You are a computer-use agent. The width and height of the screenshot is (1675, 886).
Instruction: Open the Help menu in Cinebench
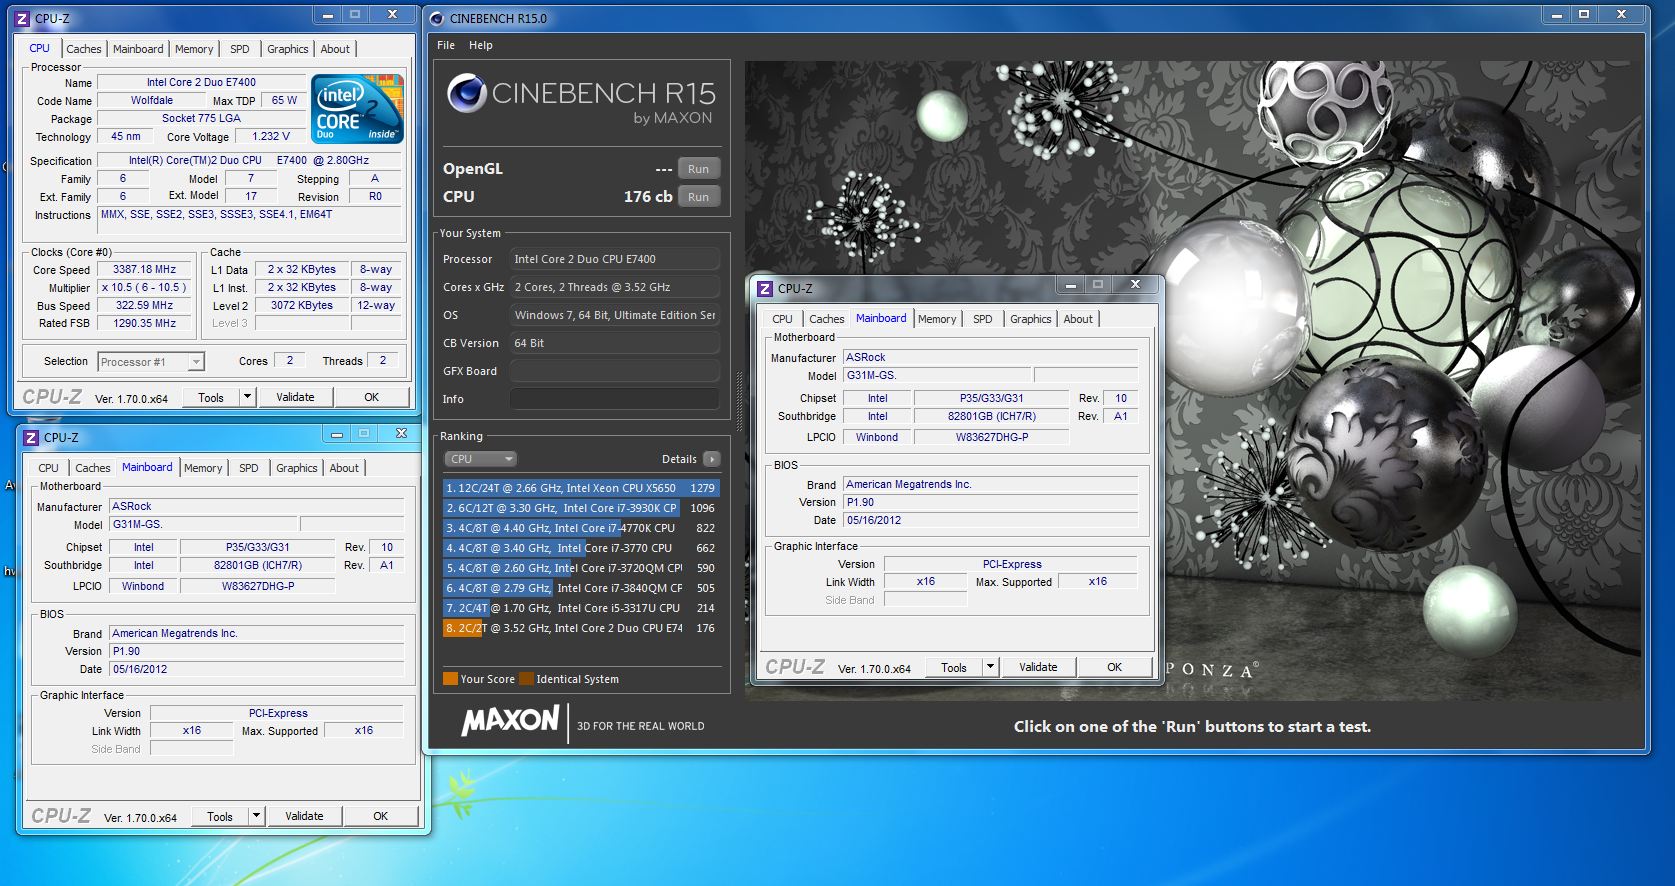point(481,45)
